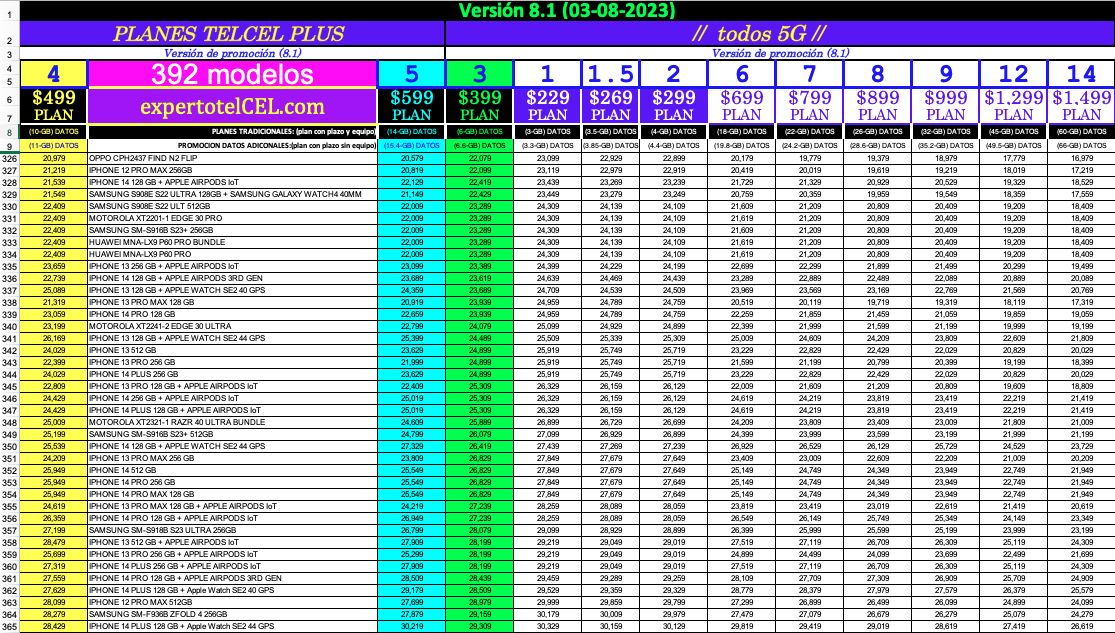Click the "IPHONE 14 512 GB" model cell
The width and height of the screenshot is (1115, 633).
tap(232, 471)
